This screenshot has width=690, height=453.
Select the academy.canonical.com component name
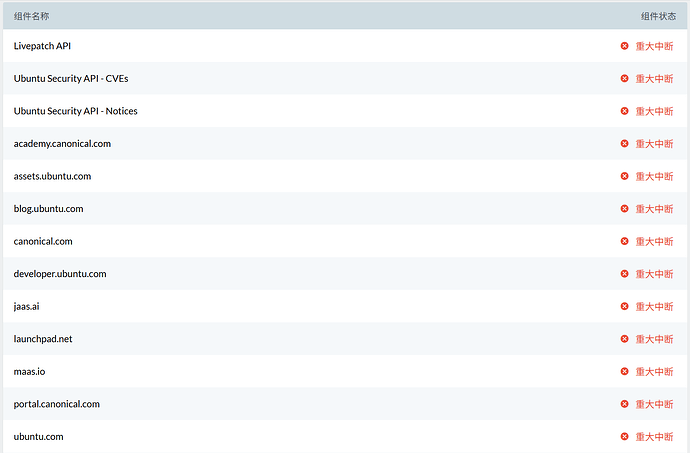tap(62, 144)
